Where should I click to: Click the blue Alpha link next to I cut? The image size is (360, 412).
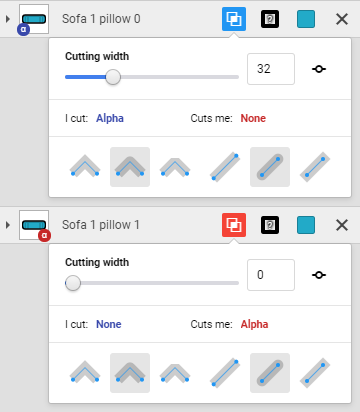click(x=110, y=118)
